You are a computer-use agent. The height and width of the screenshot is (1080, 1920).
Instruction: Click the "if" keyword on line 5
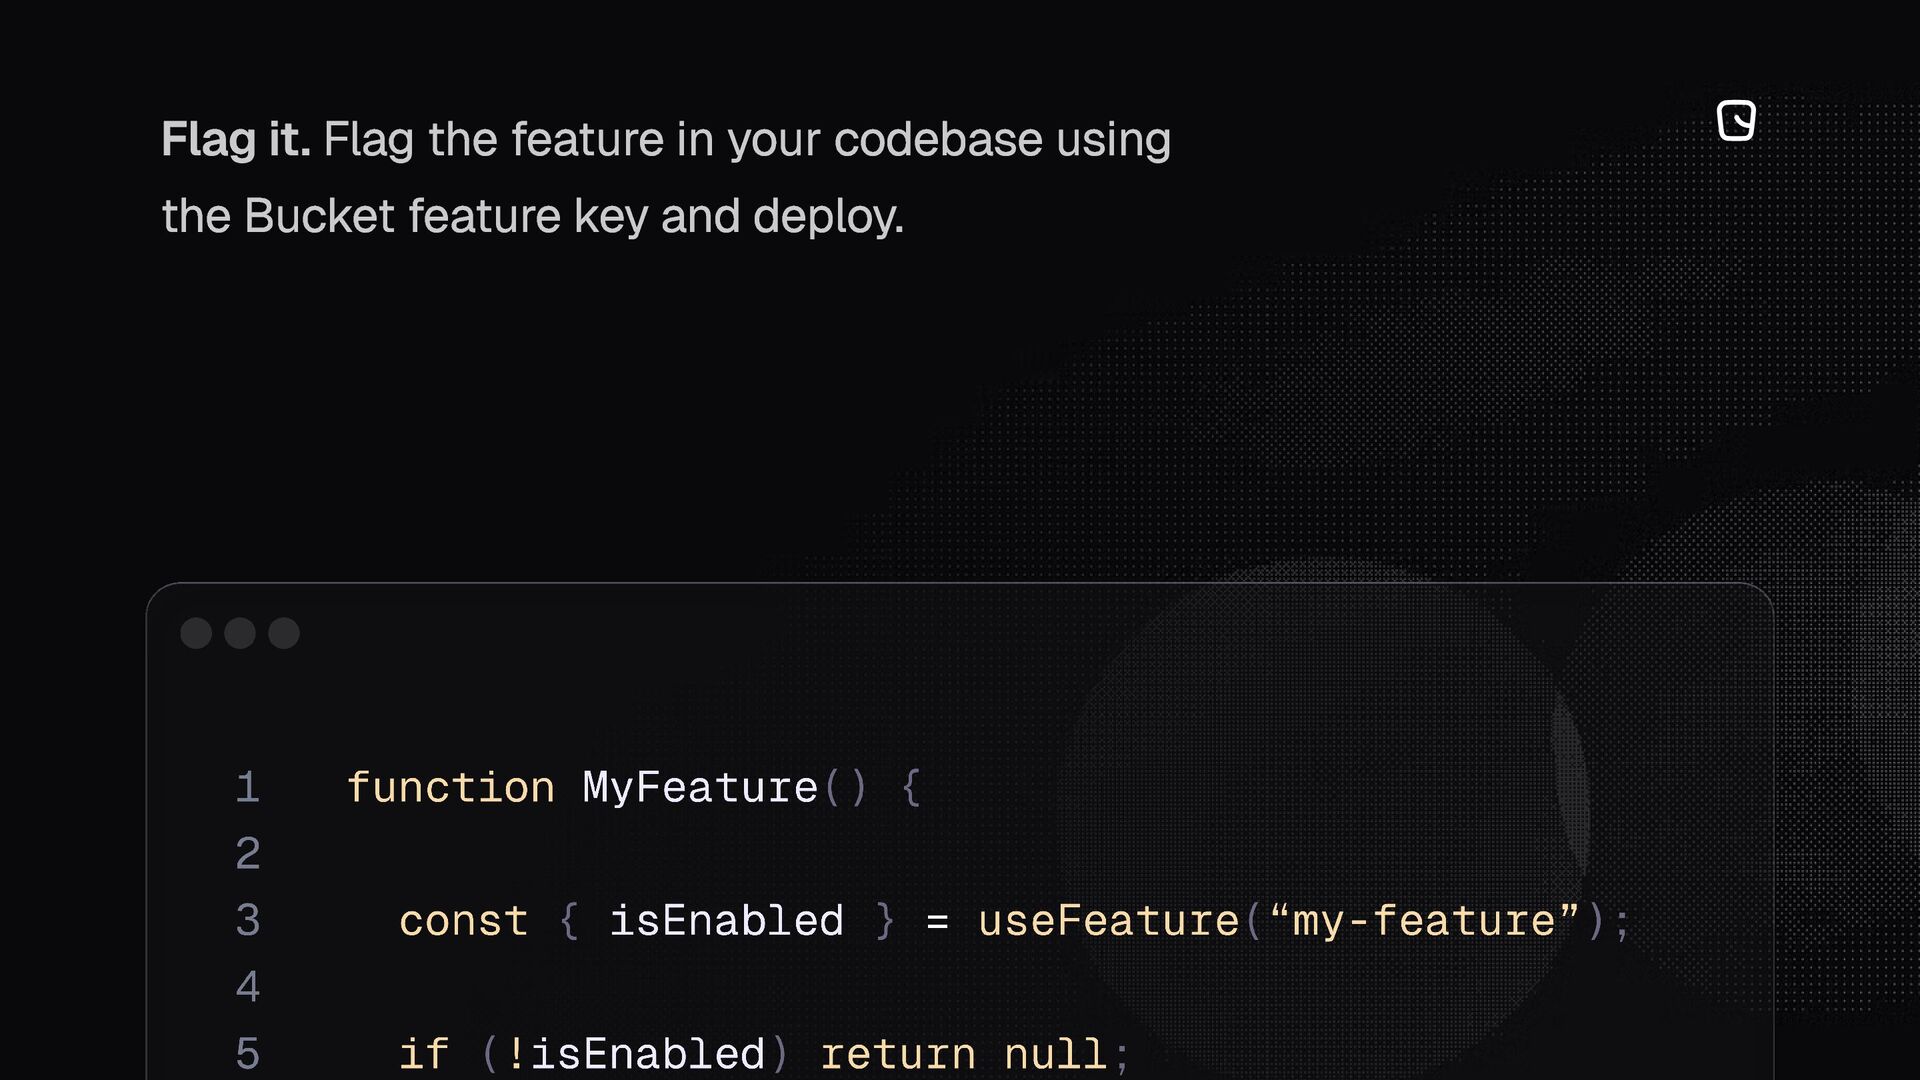coord(424,1054)
